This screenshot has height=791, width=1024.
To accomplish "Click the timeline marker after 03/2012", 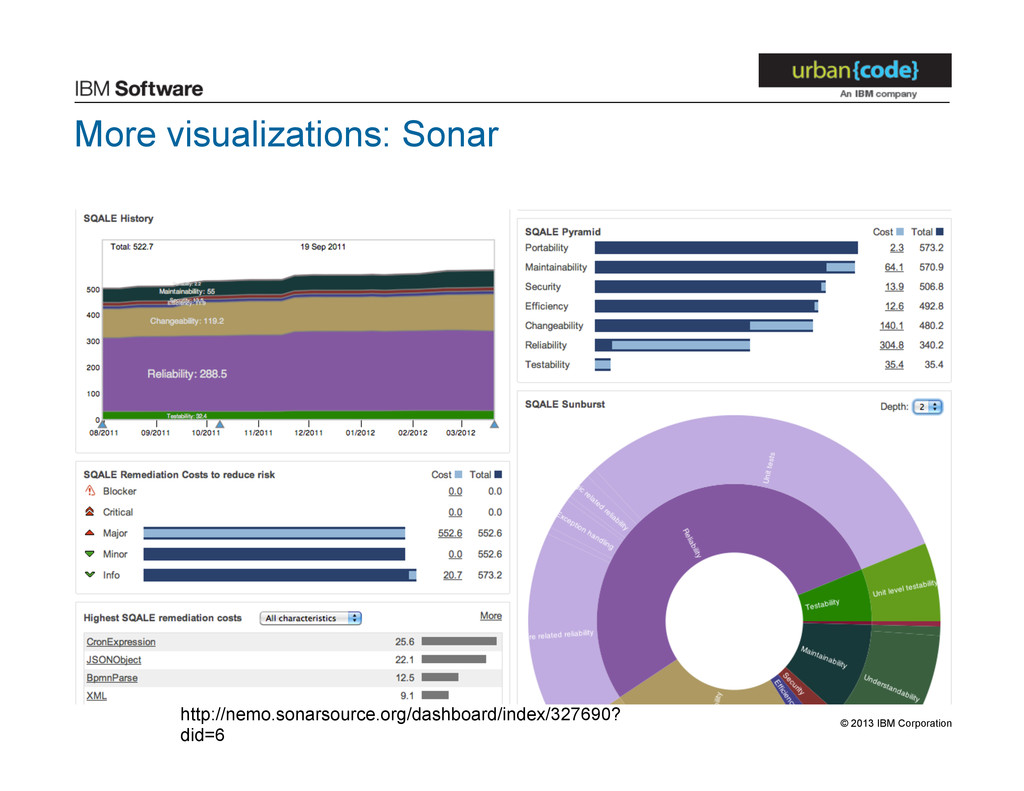I will (494, 425).
